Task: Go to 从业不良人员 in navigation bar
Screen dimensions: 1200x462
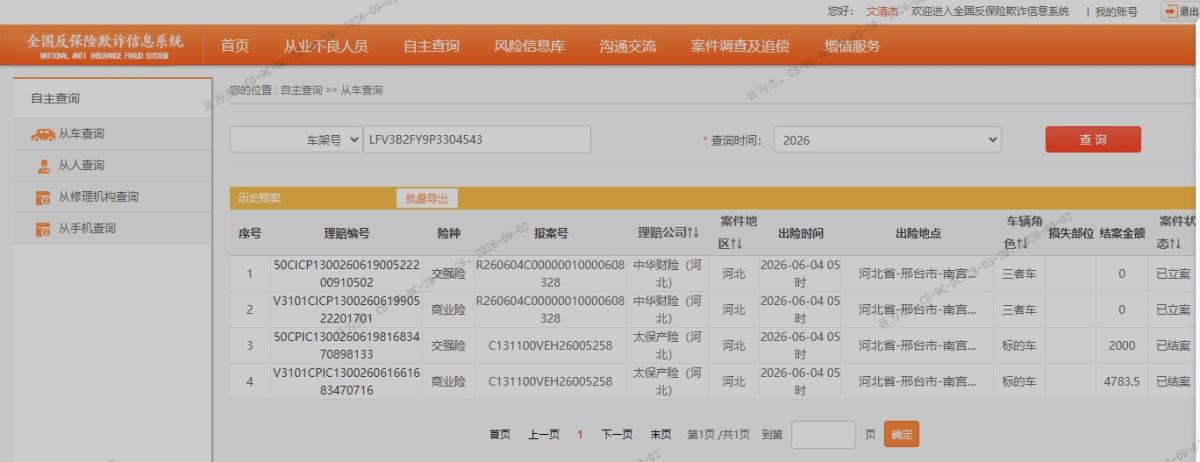Action: pyautogui.click(x=325, y=46)
